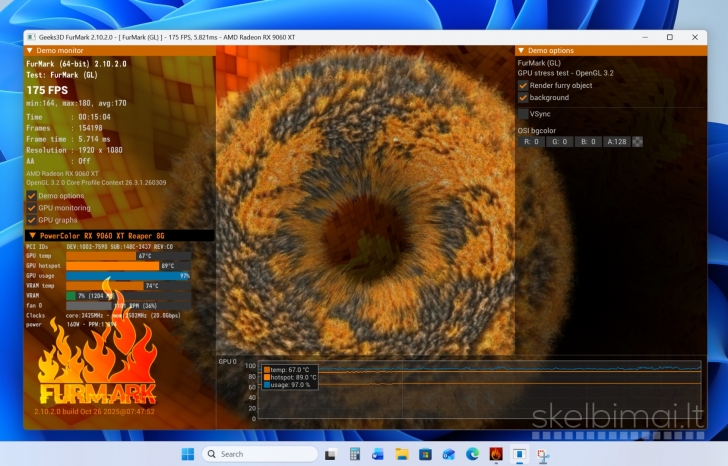Click the PCI IDs DEV:1002-7590 line
The image size is (728, 466).
coord(99,246)
